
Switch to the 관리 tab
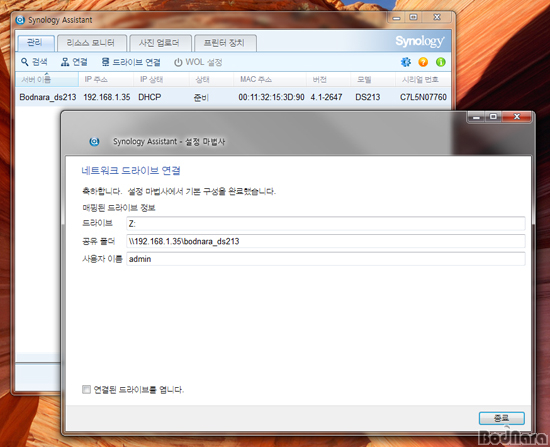[x=36, y=43]
